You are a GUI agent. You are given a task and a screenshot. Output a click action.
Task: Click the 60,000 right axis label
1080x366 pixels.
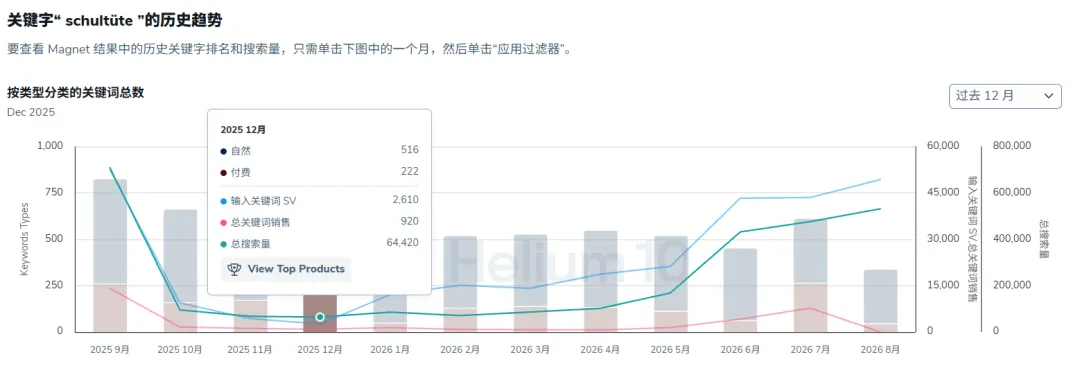[x=943, y=145]
